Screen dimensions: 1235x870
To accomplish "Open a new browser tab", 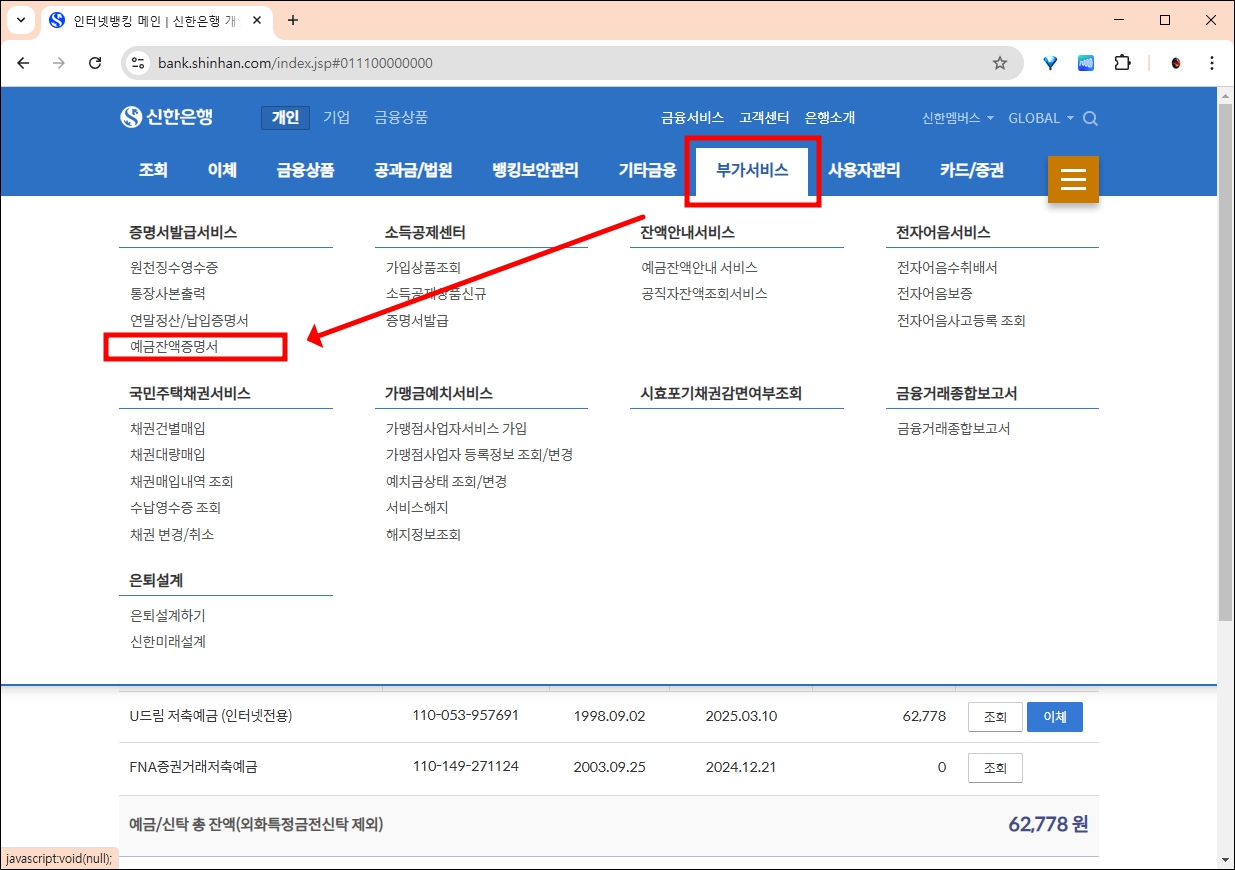I will pyautogui.click(x=293, y=20).
